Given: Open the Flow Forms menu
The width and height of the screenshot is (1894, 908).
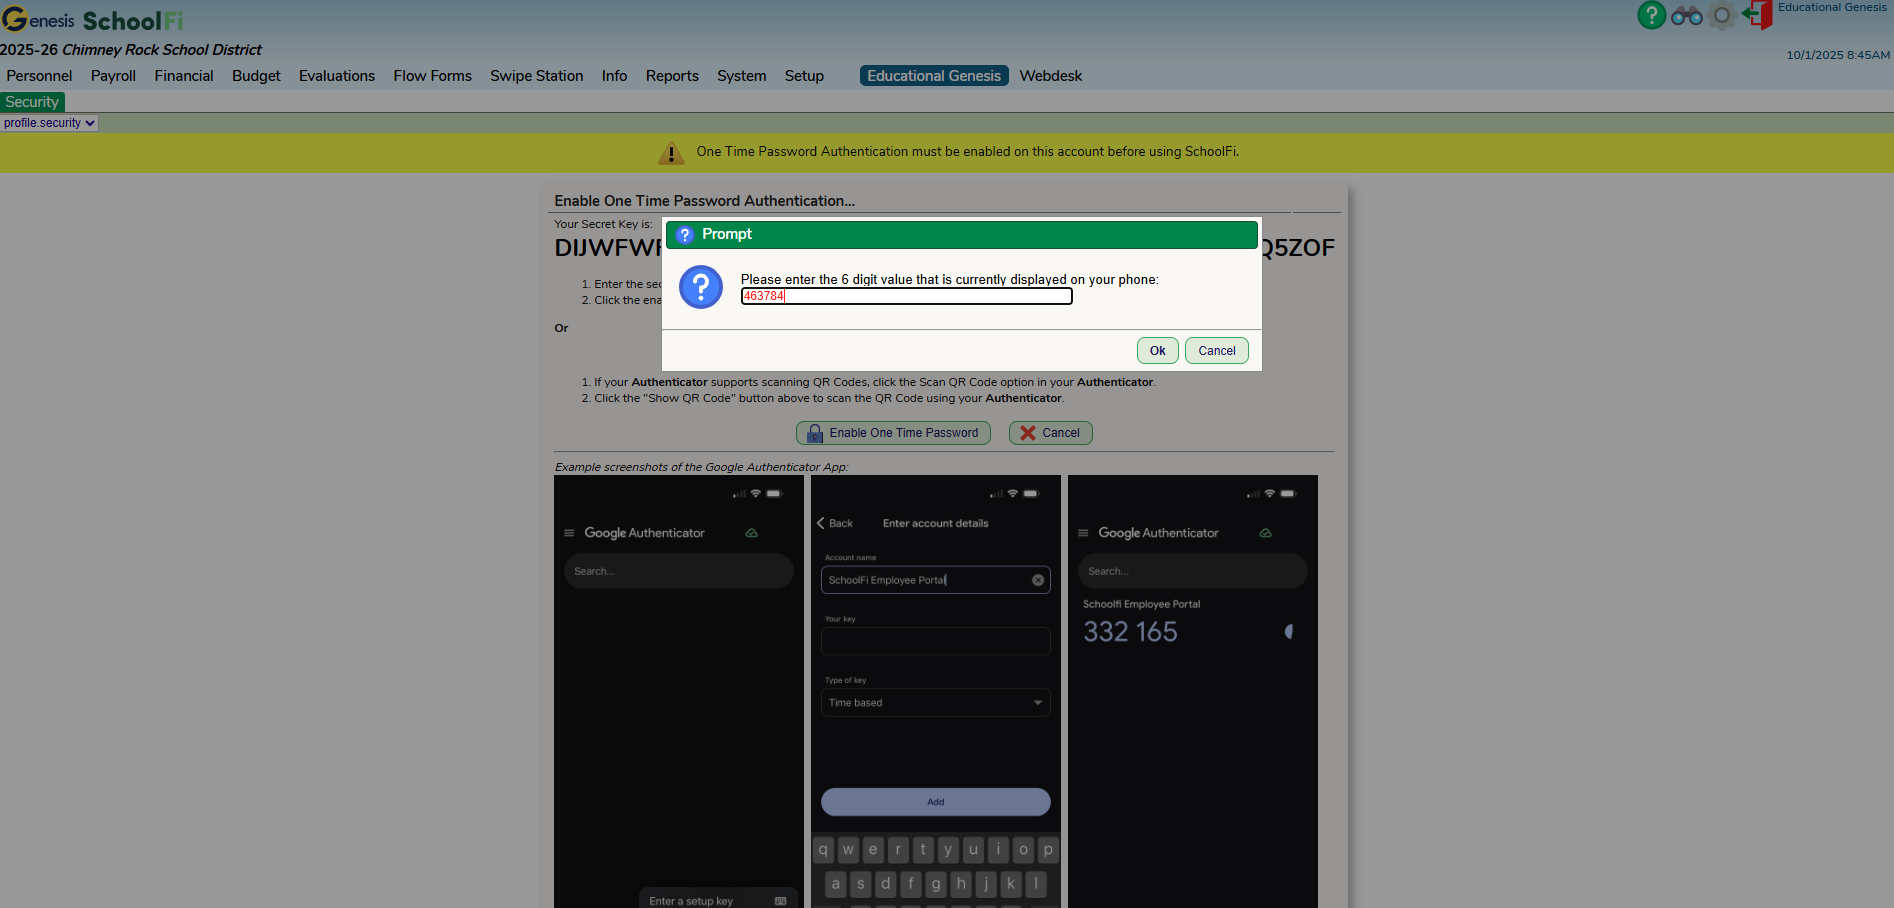Looking at the screenshot, I should (432, 76).
